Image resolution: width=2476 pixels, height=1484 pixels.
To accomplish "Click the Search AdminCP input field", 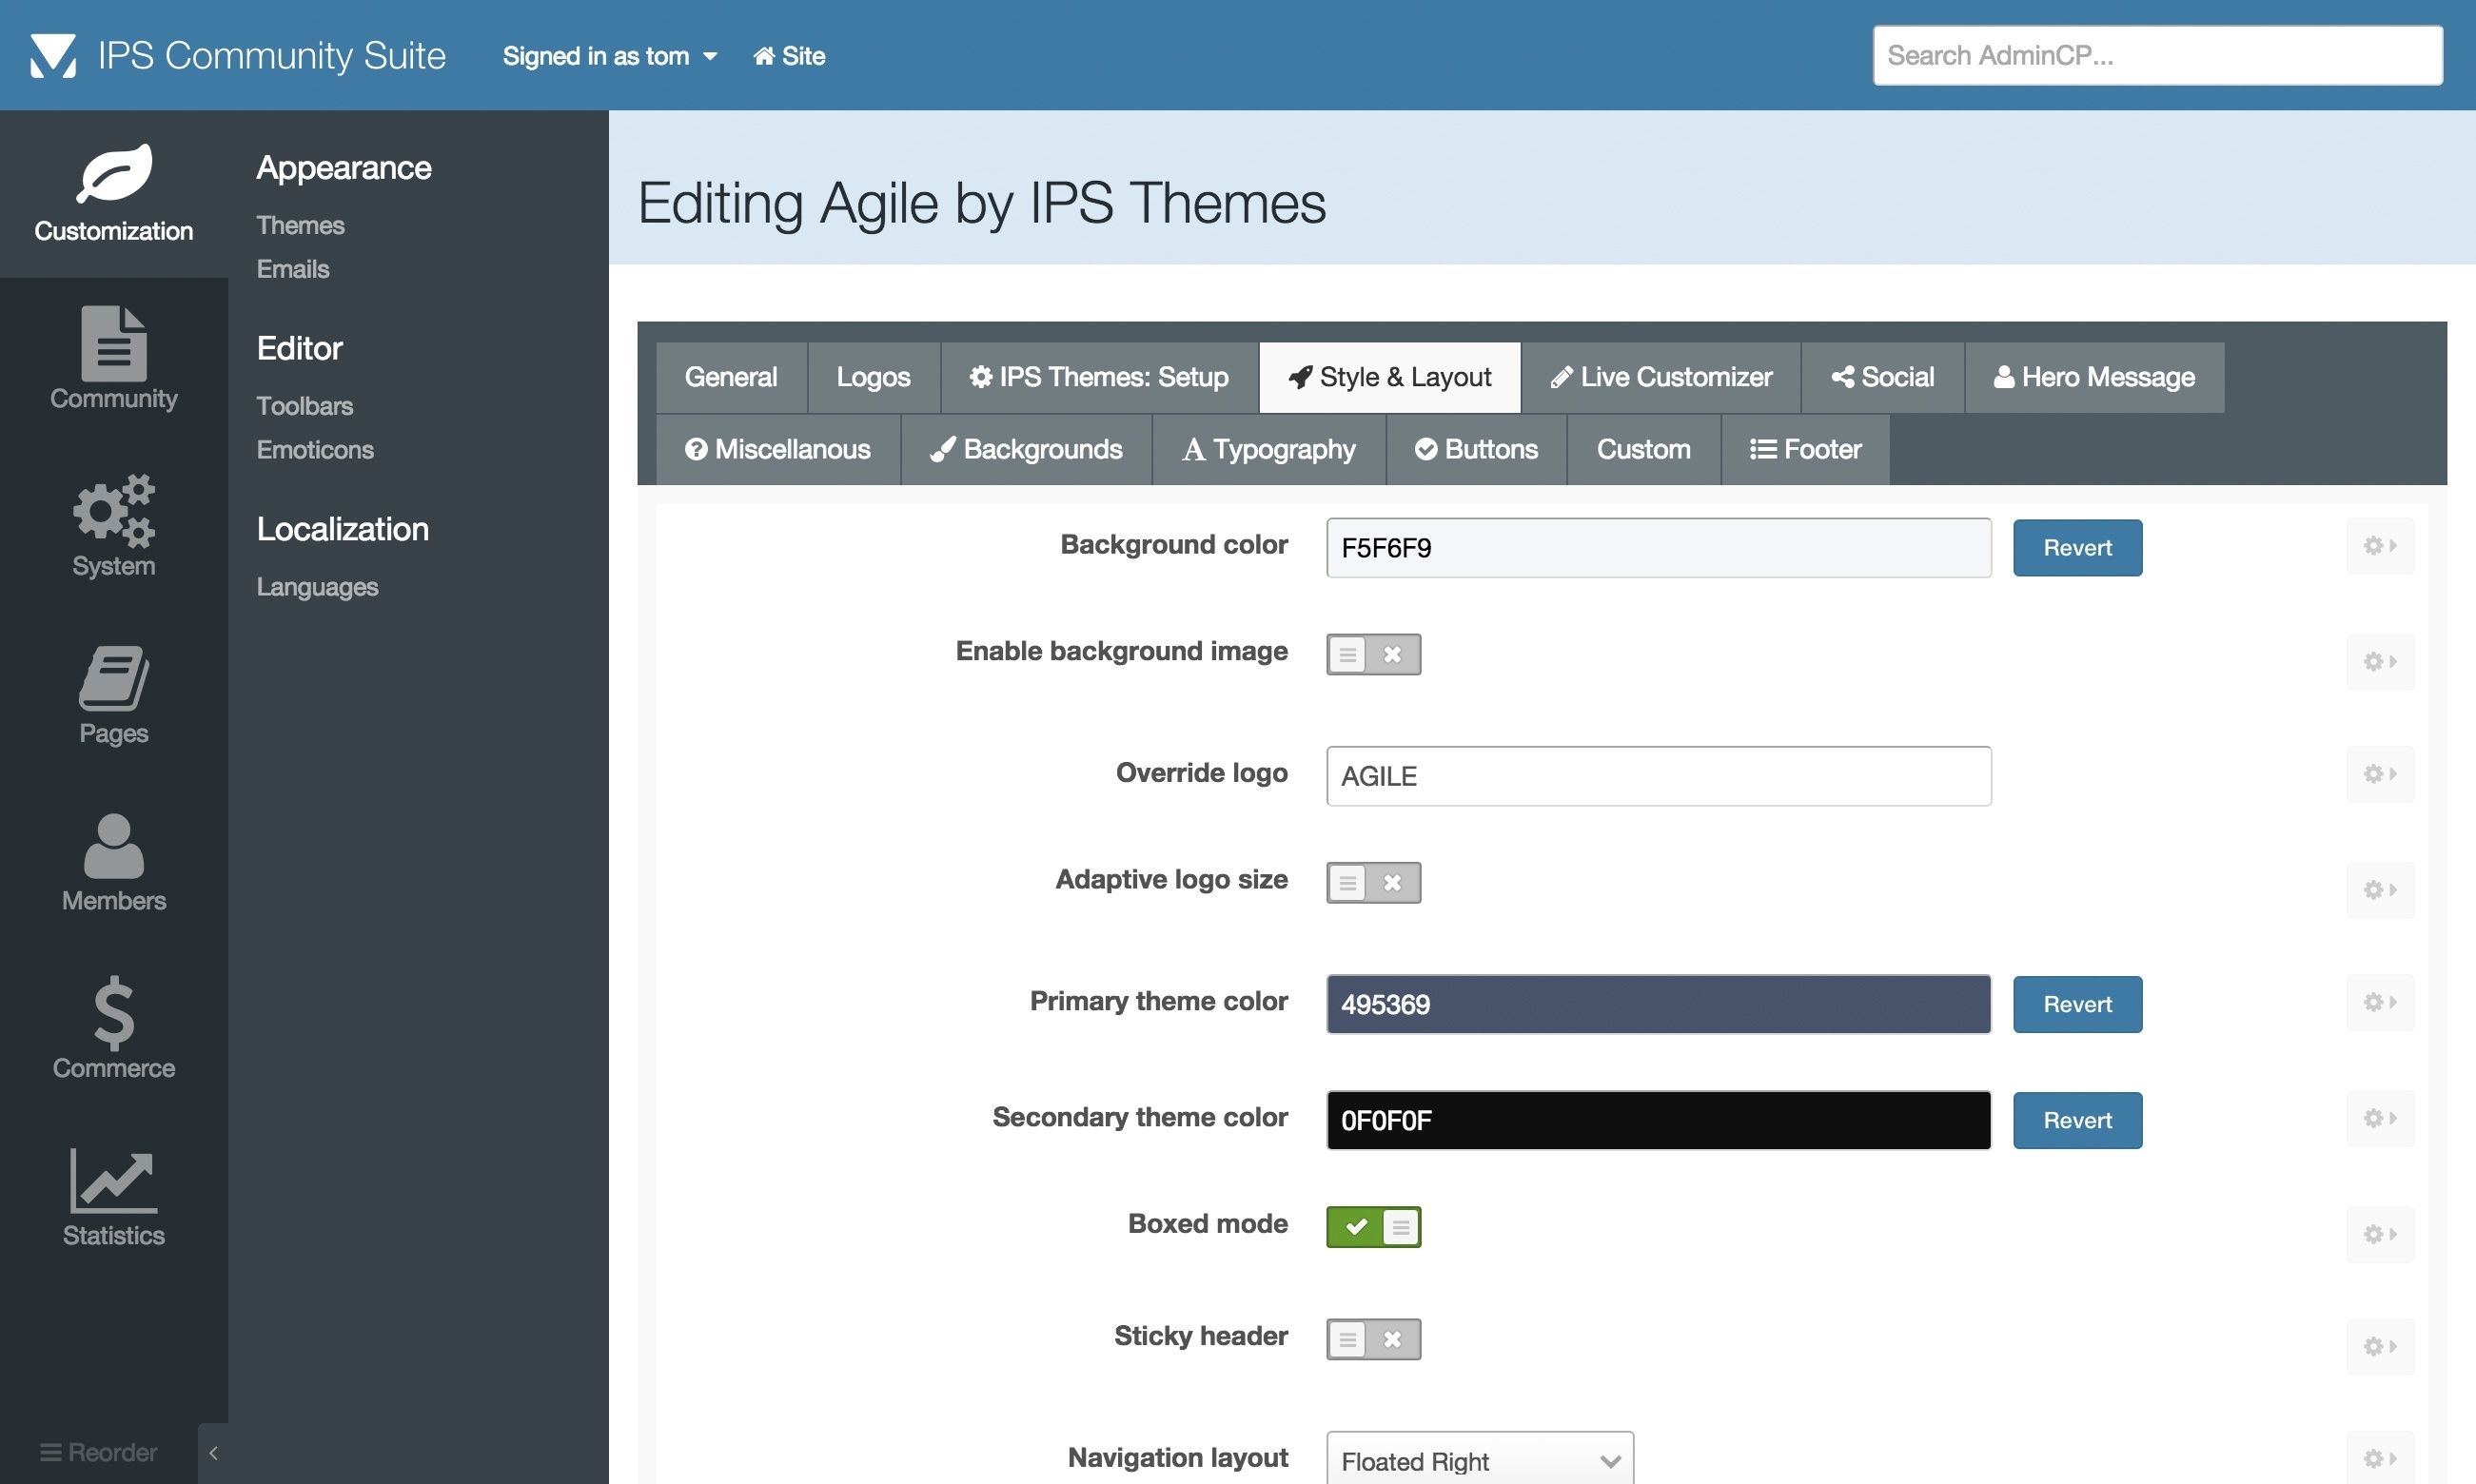I will (2157, 55).
